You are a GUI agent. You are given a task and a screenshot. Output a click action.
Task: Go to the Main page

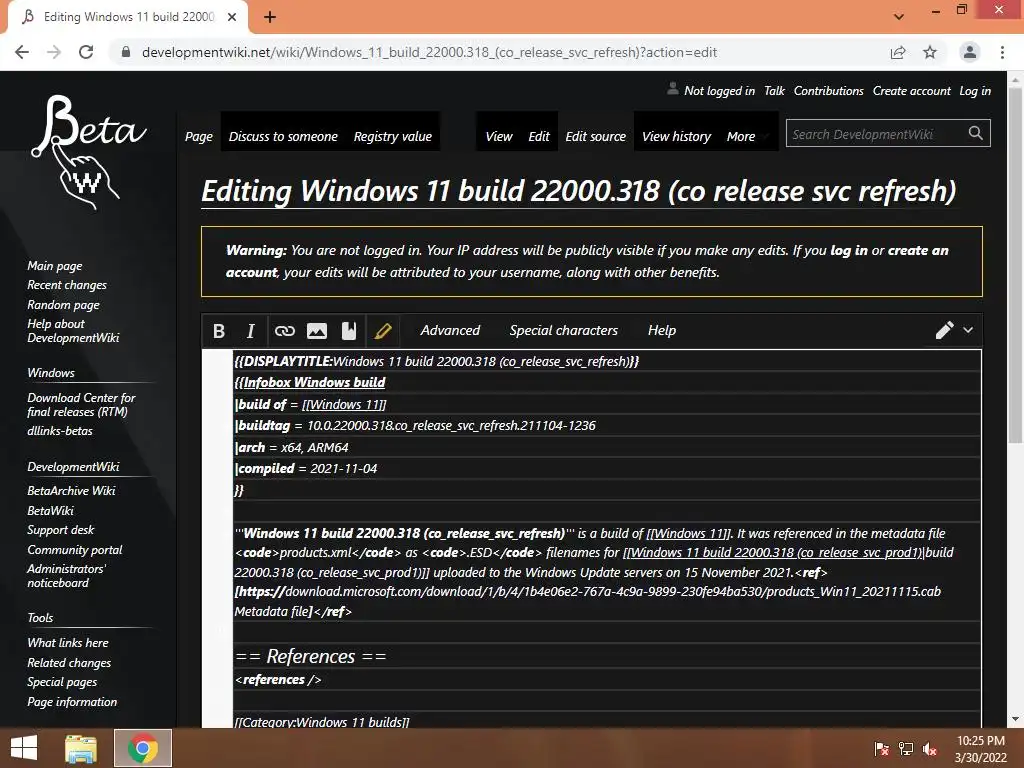tap(55, 266)
